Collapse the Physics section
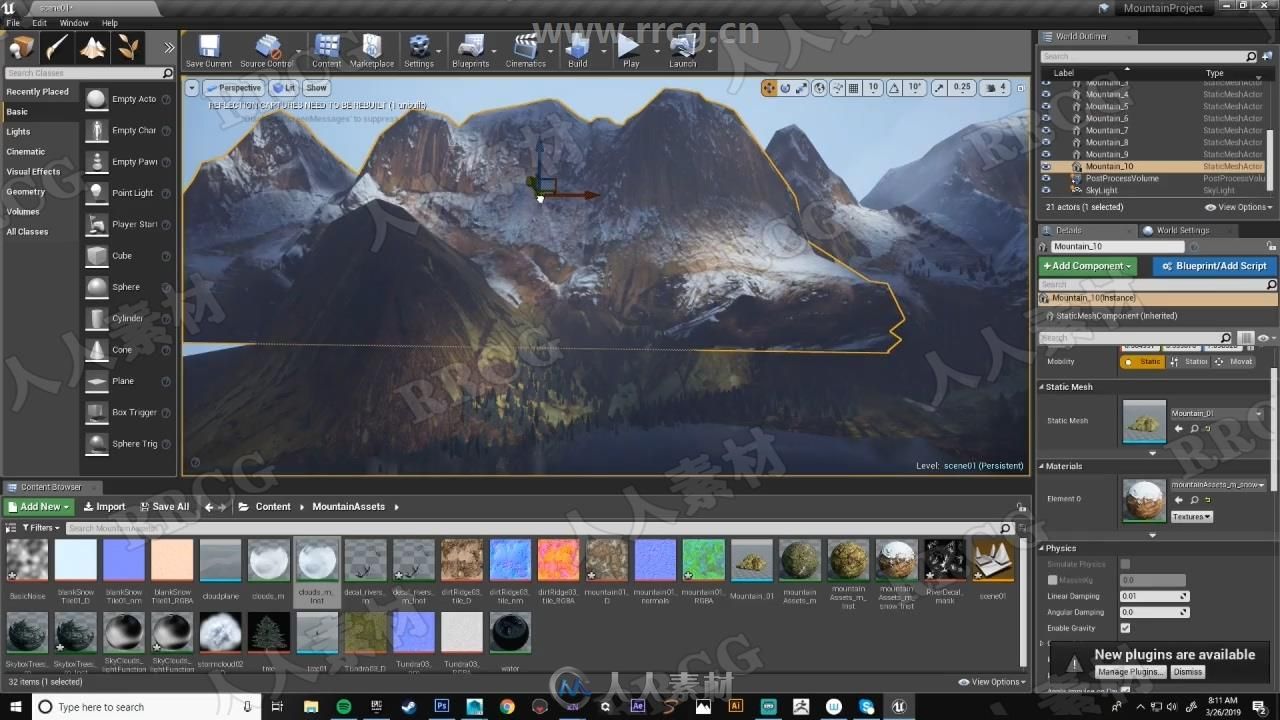Screen dimensions: 1280x720 point(1041,548)
